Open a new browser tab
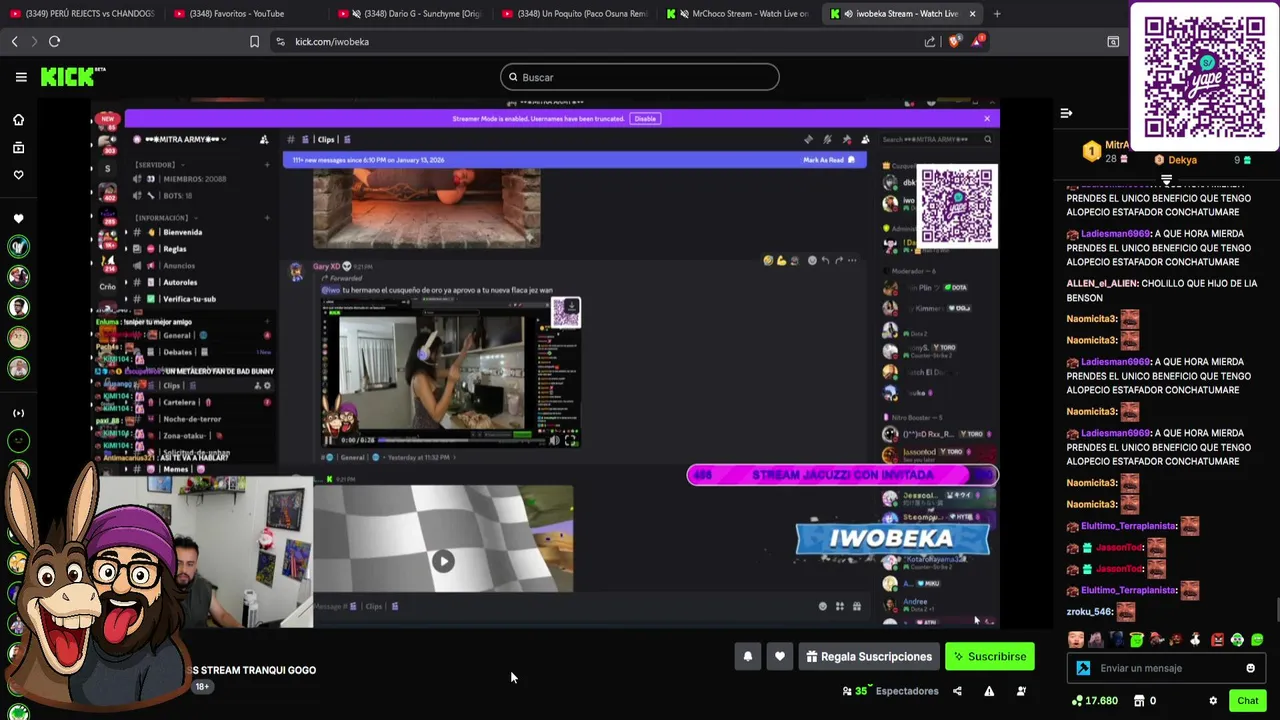 click(x=997, y=14)
